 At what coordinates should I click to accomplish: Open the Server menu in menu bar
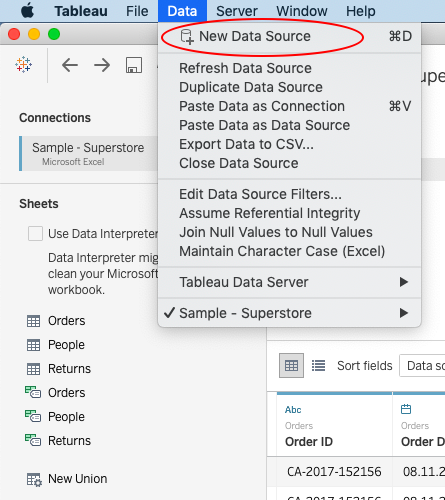[x=237, y=11]
